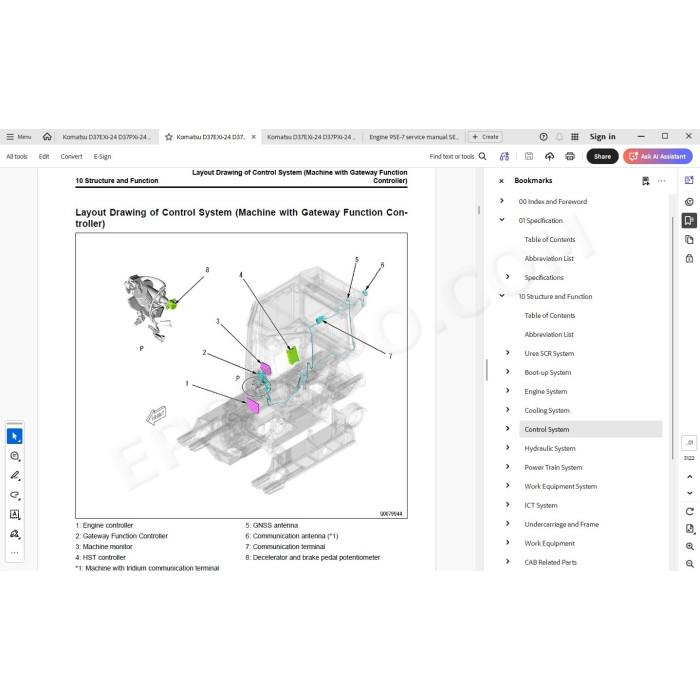Expand the Control System bookmark

coord(508,429)
